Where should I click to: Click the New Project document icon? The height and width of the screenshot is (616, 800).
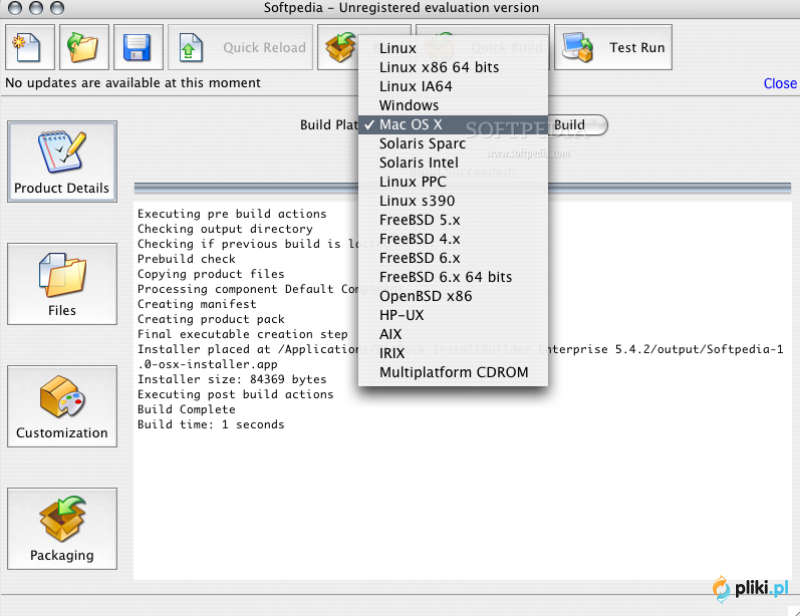tap(30, 47)
